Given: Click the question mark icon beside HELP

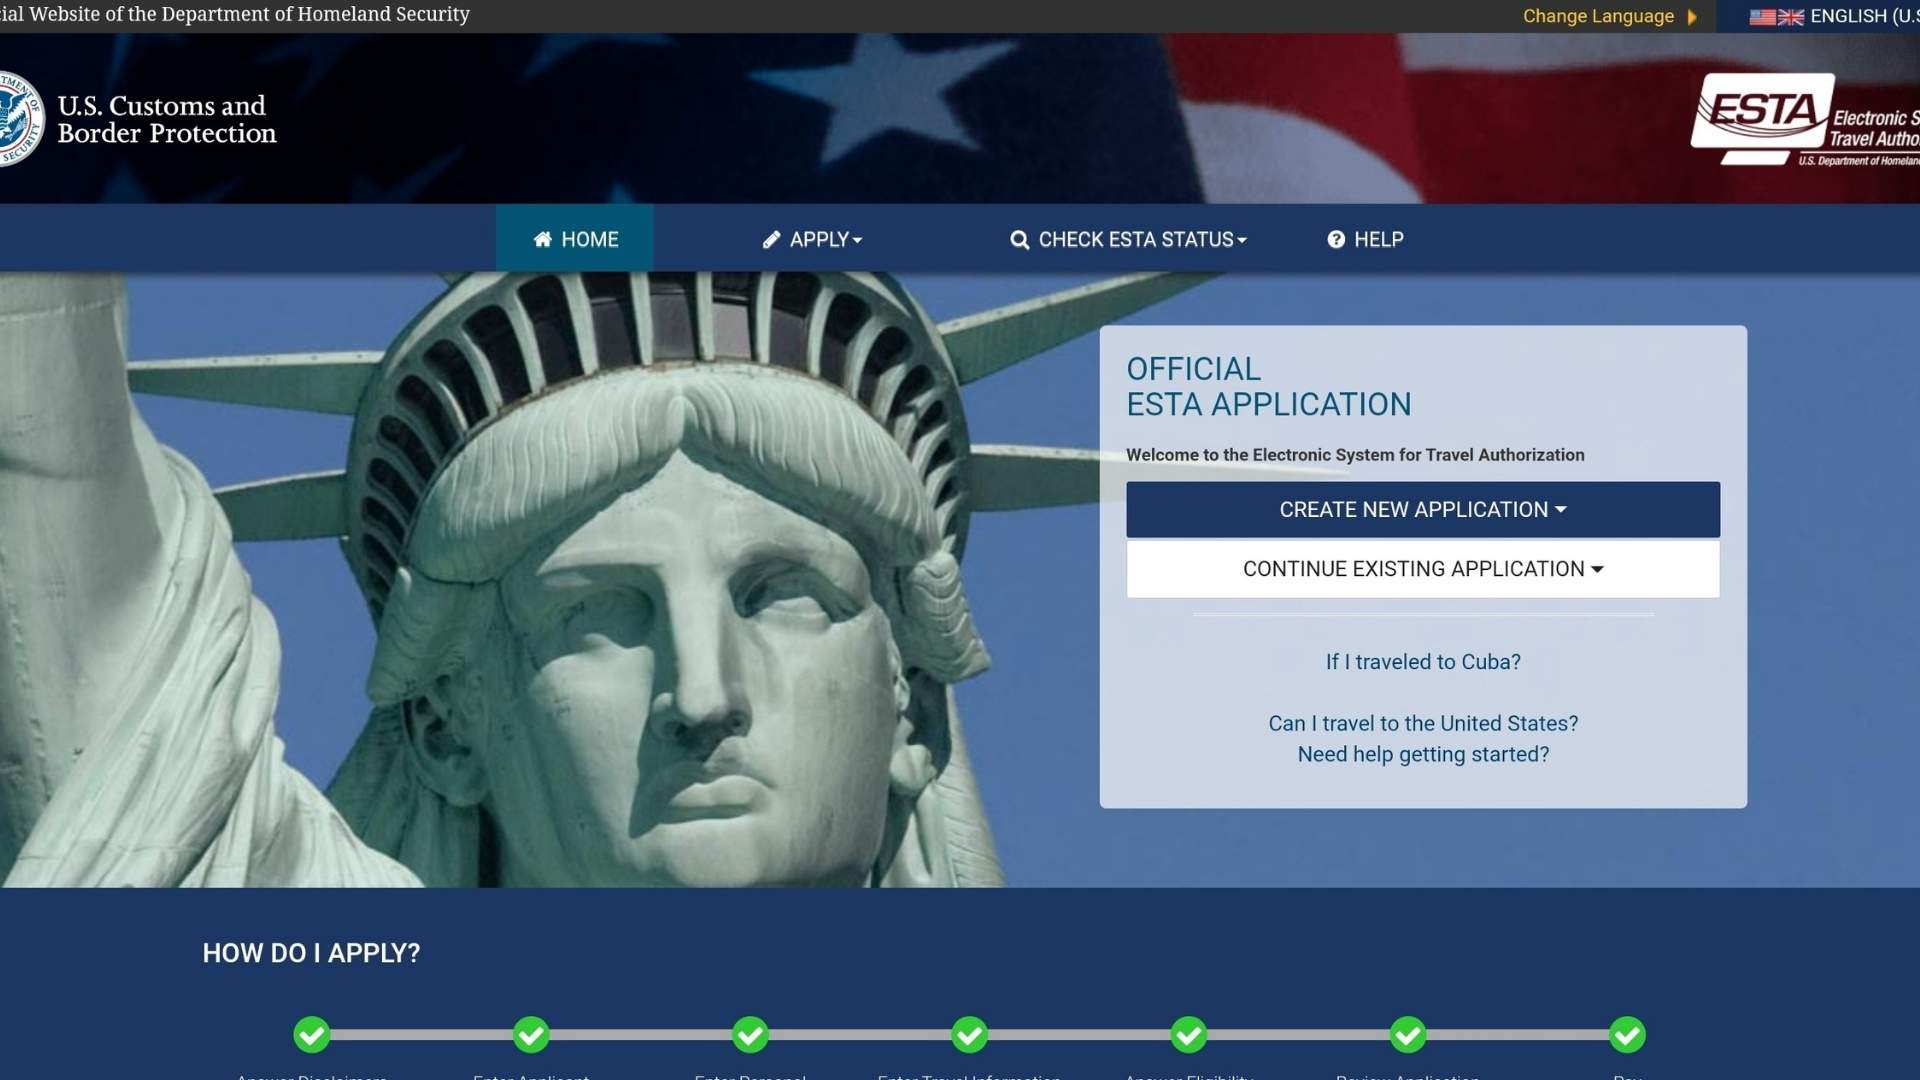Looking at the screenshot, I should pyautogui.click(x=1336, y=239).
